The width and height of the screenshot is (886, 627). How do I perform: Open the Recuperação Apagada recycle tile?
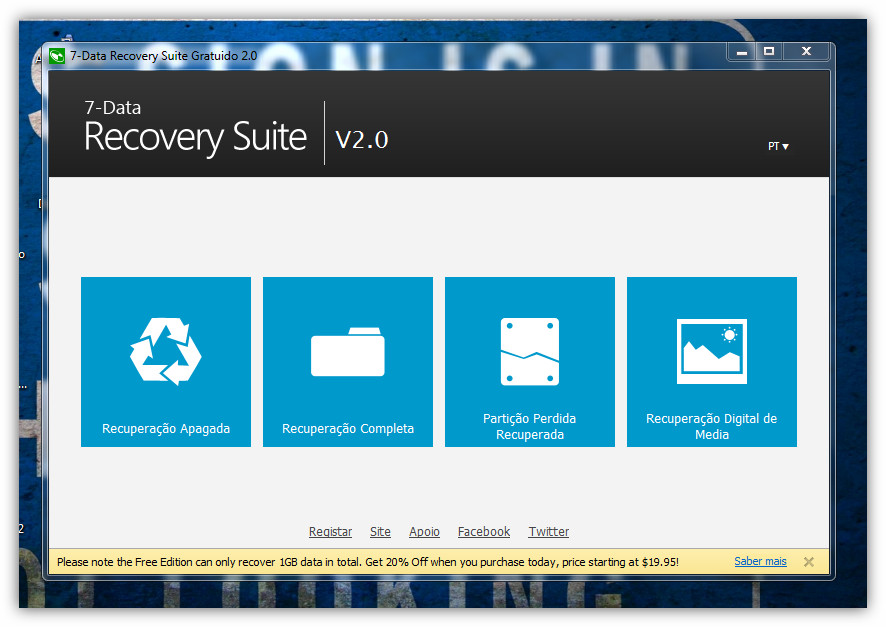click(166, 362)
